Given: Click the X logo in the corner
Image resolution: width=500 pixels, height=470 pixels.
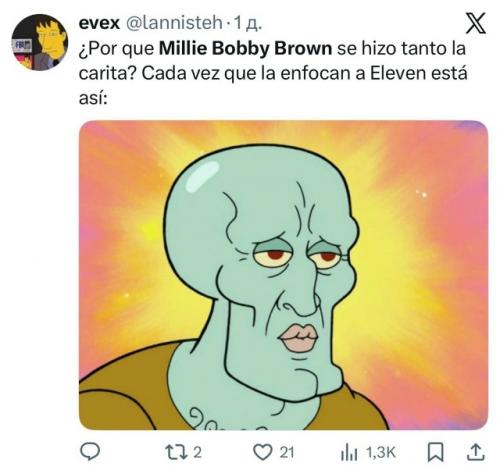Looking at the screenshot, I should coord(476,23).
